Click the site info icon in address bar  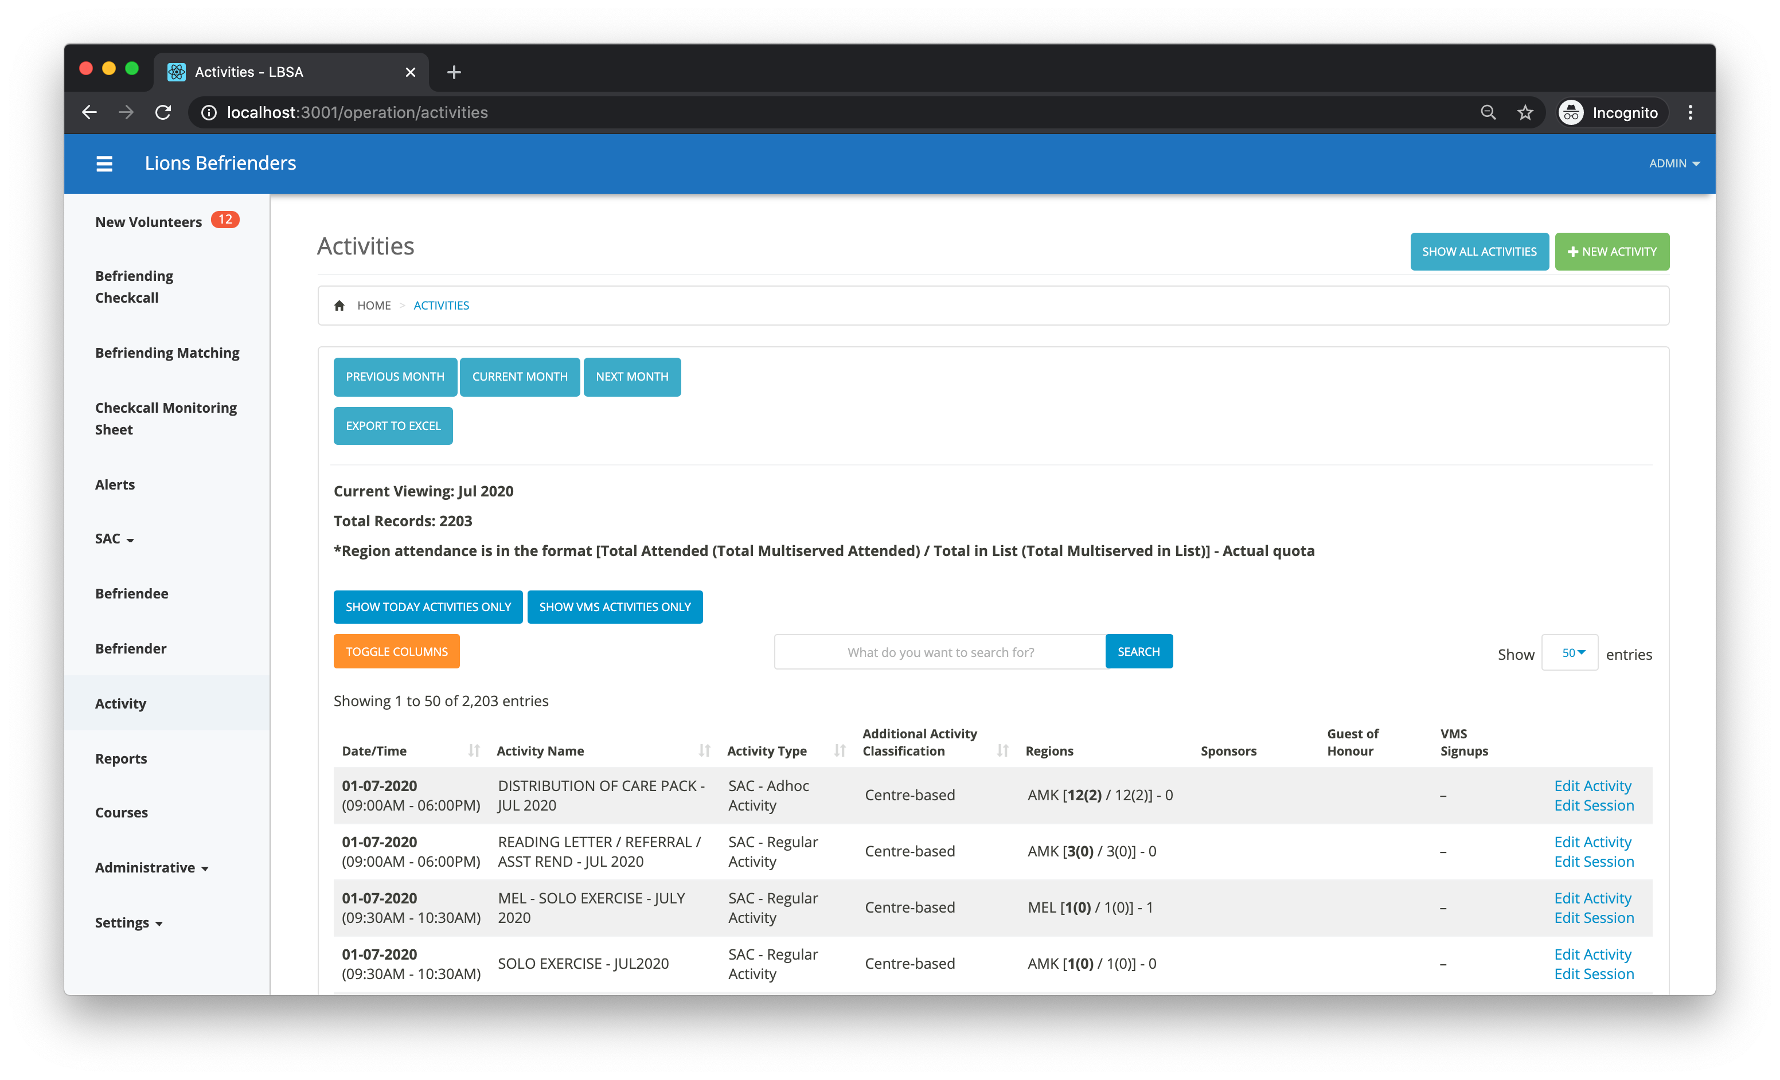click(209, 113)
